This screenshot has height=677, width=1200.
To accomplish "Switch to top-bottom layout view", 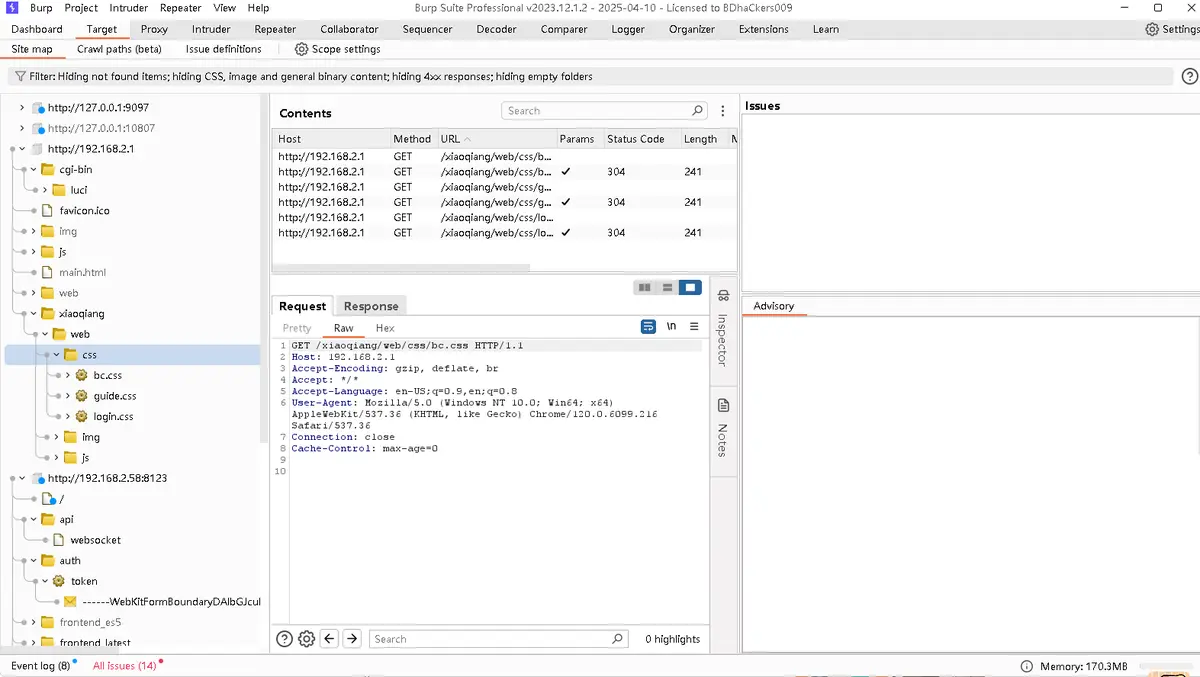I will click(667, 288).
